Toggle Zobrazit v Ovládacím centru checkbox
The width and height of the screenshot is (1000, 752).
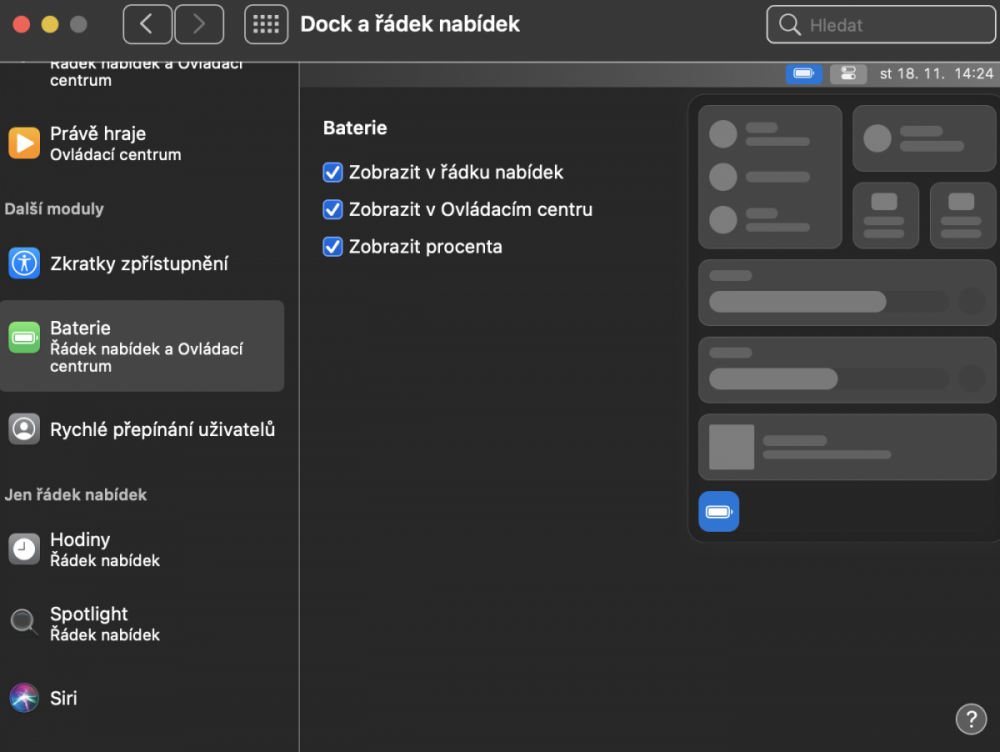(x=332, y=209)
